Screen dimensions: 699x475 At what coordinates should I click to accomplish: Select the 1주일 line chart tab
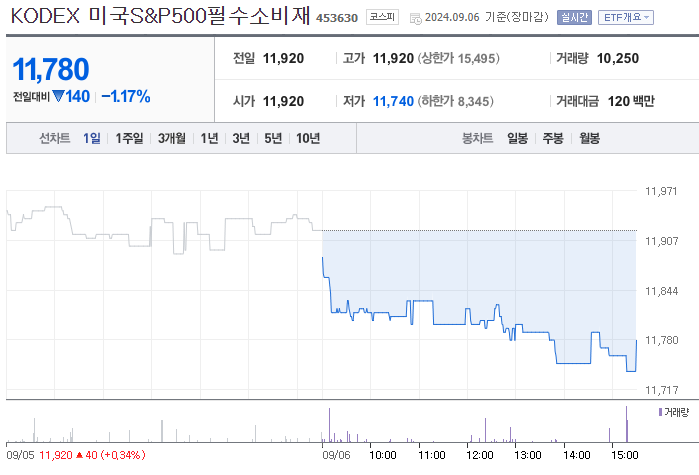(x=129, y=138)
